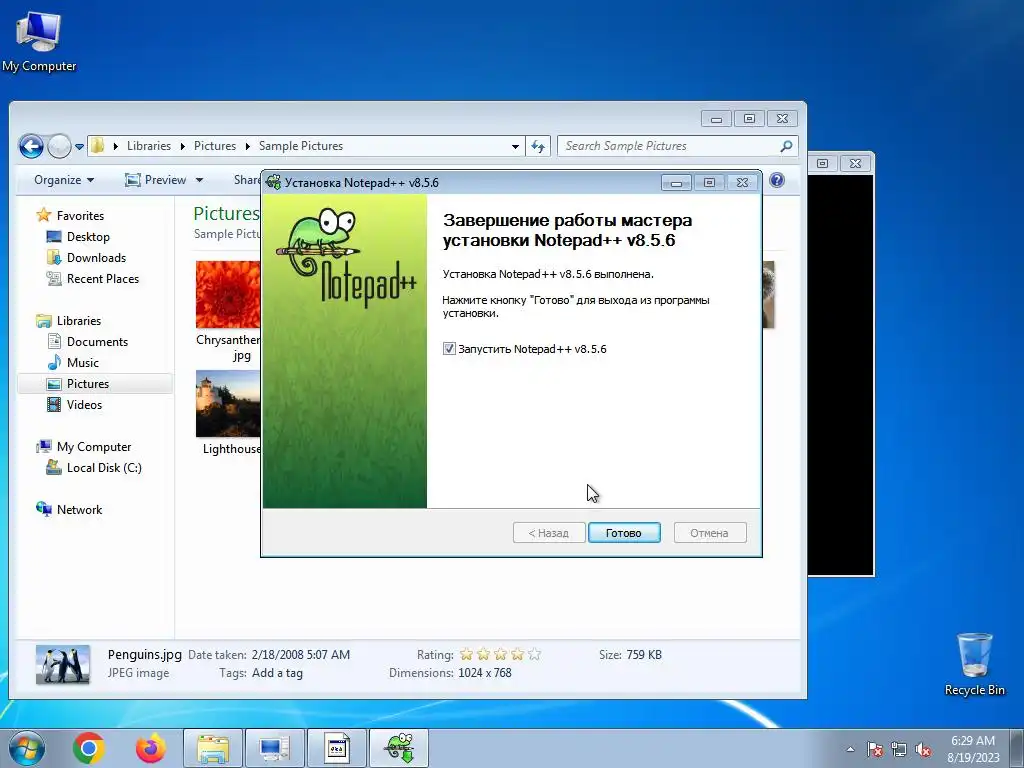This screenshot has height=768, width=1024.
Task: Select the Chrysanthemum thumbnail
Action: pos(228,295)
